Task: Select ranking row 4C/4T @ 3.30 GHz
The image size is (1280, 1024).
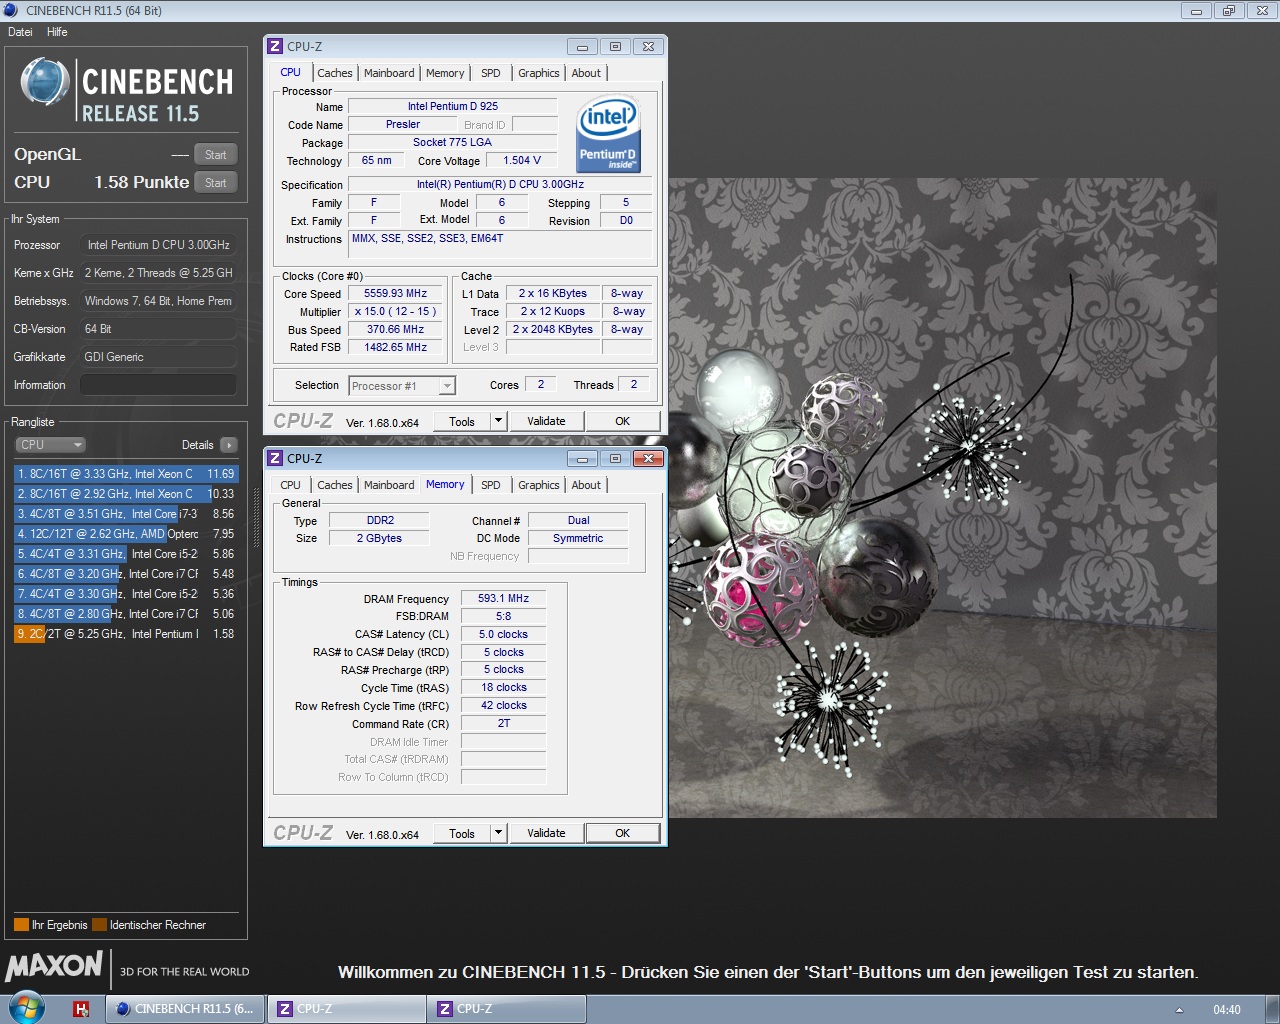Action: [x=126, y=594]
